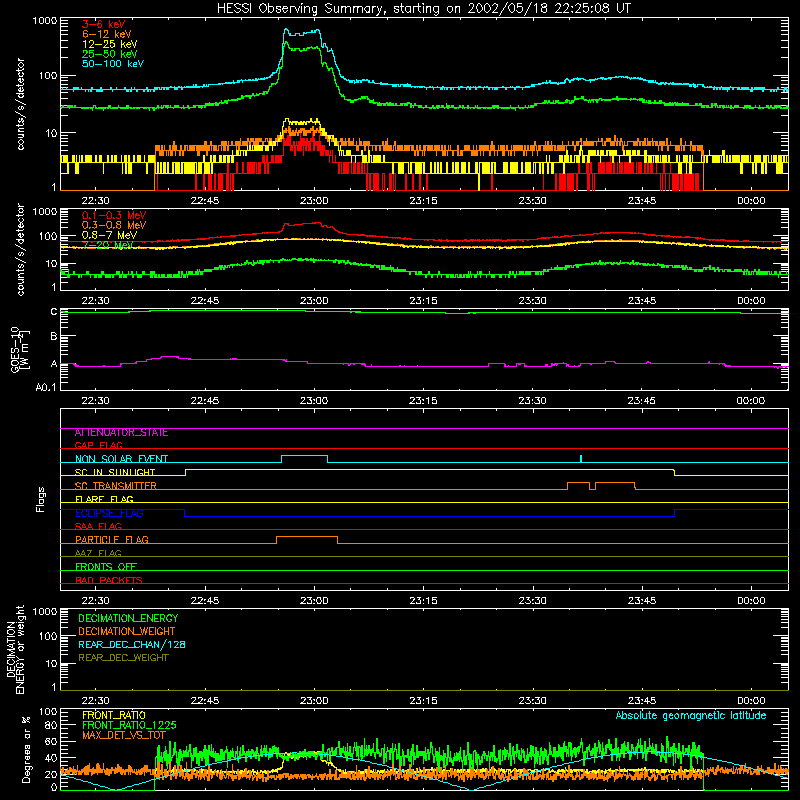
Task: Click the 0.3-0.8 MeV legend entry
Action: (x=114, y=225)
